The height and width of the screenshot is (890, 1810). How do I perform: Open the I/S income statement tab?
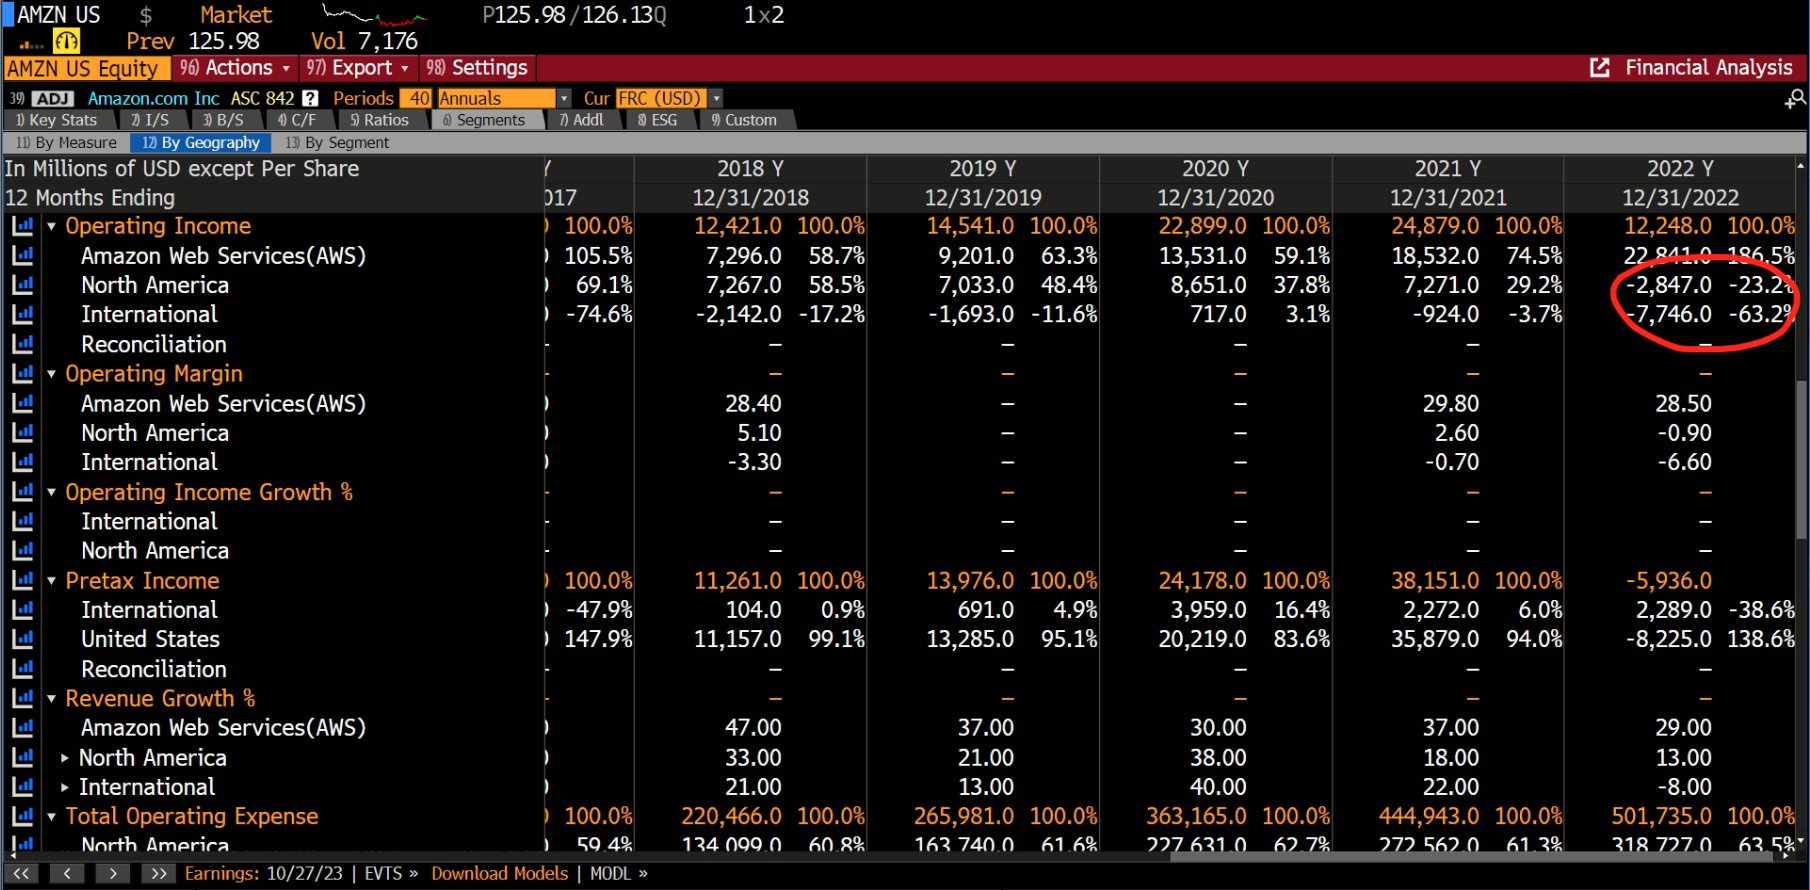pyautogui.click(x=150, y=120)
